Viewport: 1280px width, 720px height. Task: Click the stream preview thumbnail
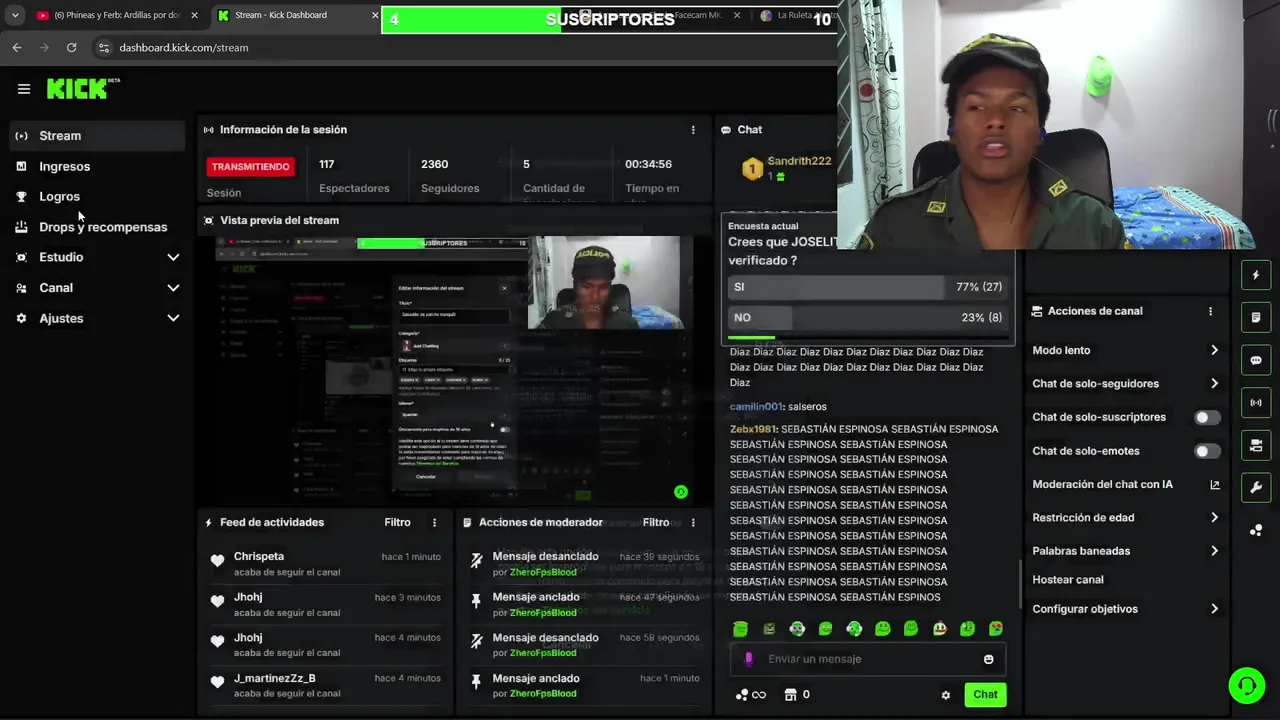click(x=453, y=369)
